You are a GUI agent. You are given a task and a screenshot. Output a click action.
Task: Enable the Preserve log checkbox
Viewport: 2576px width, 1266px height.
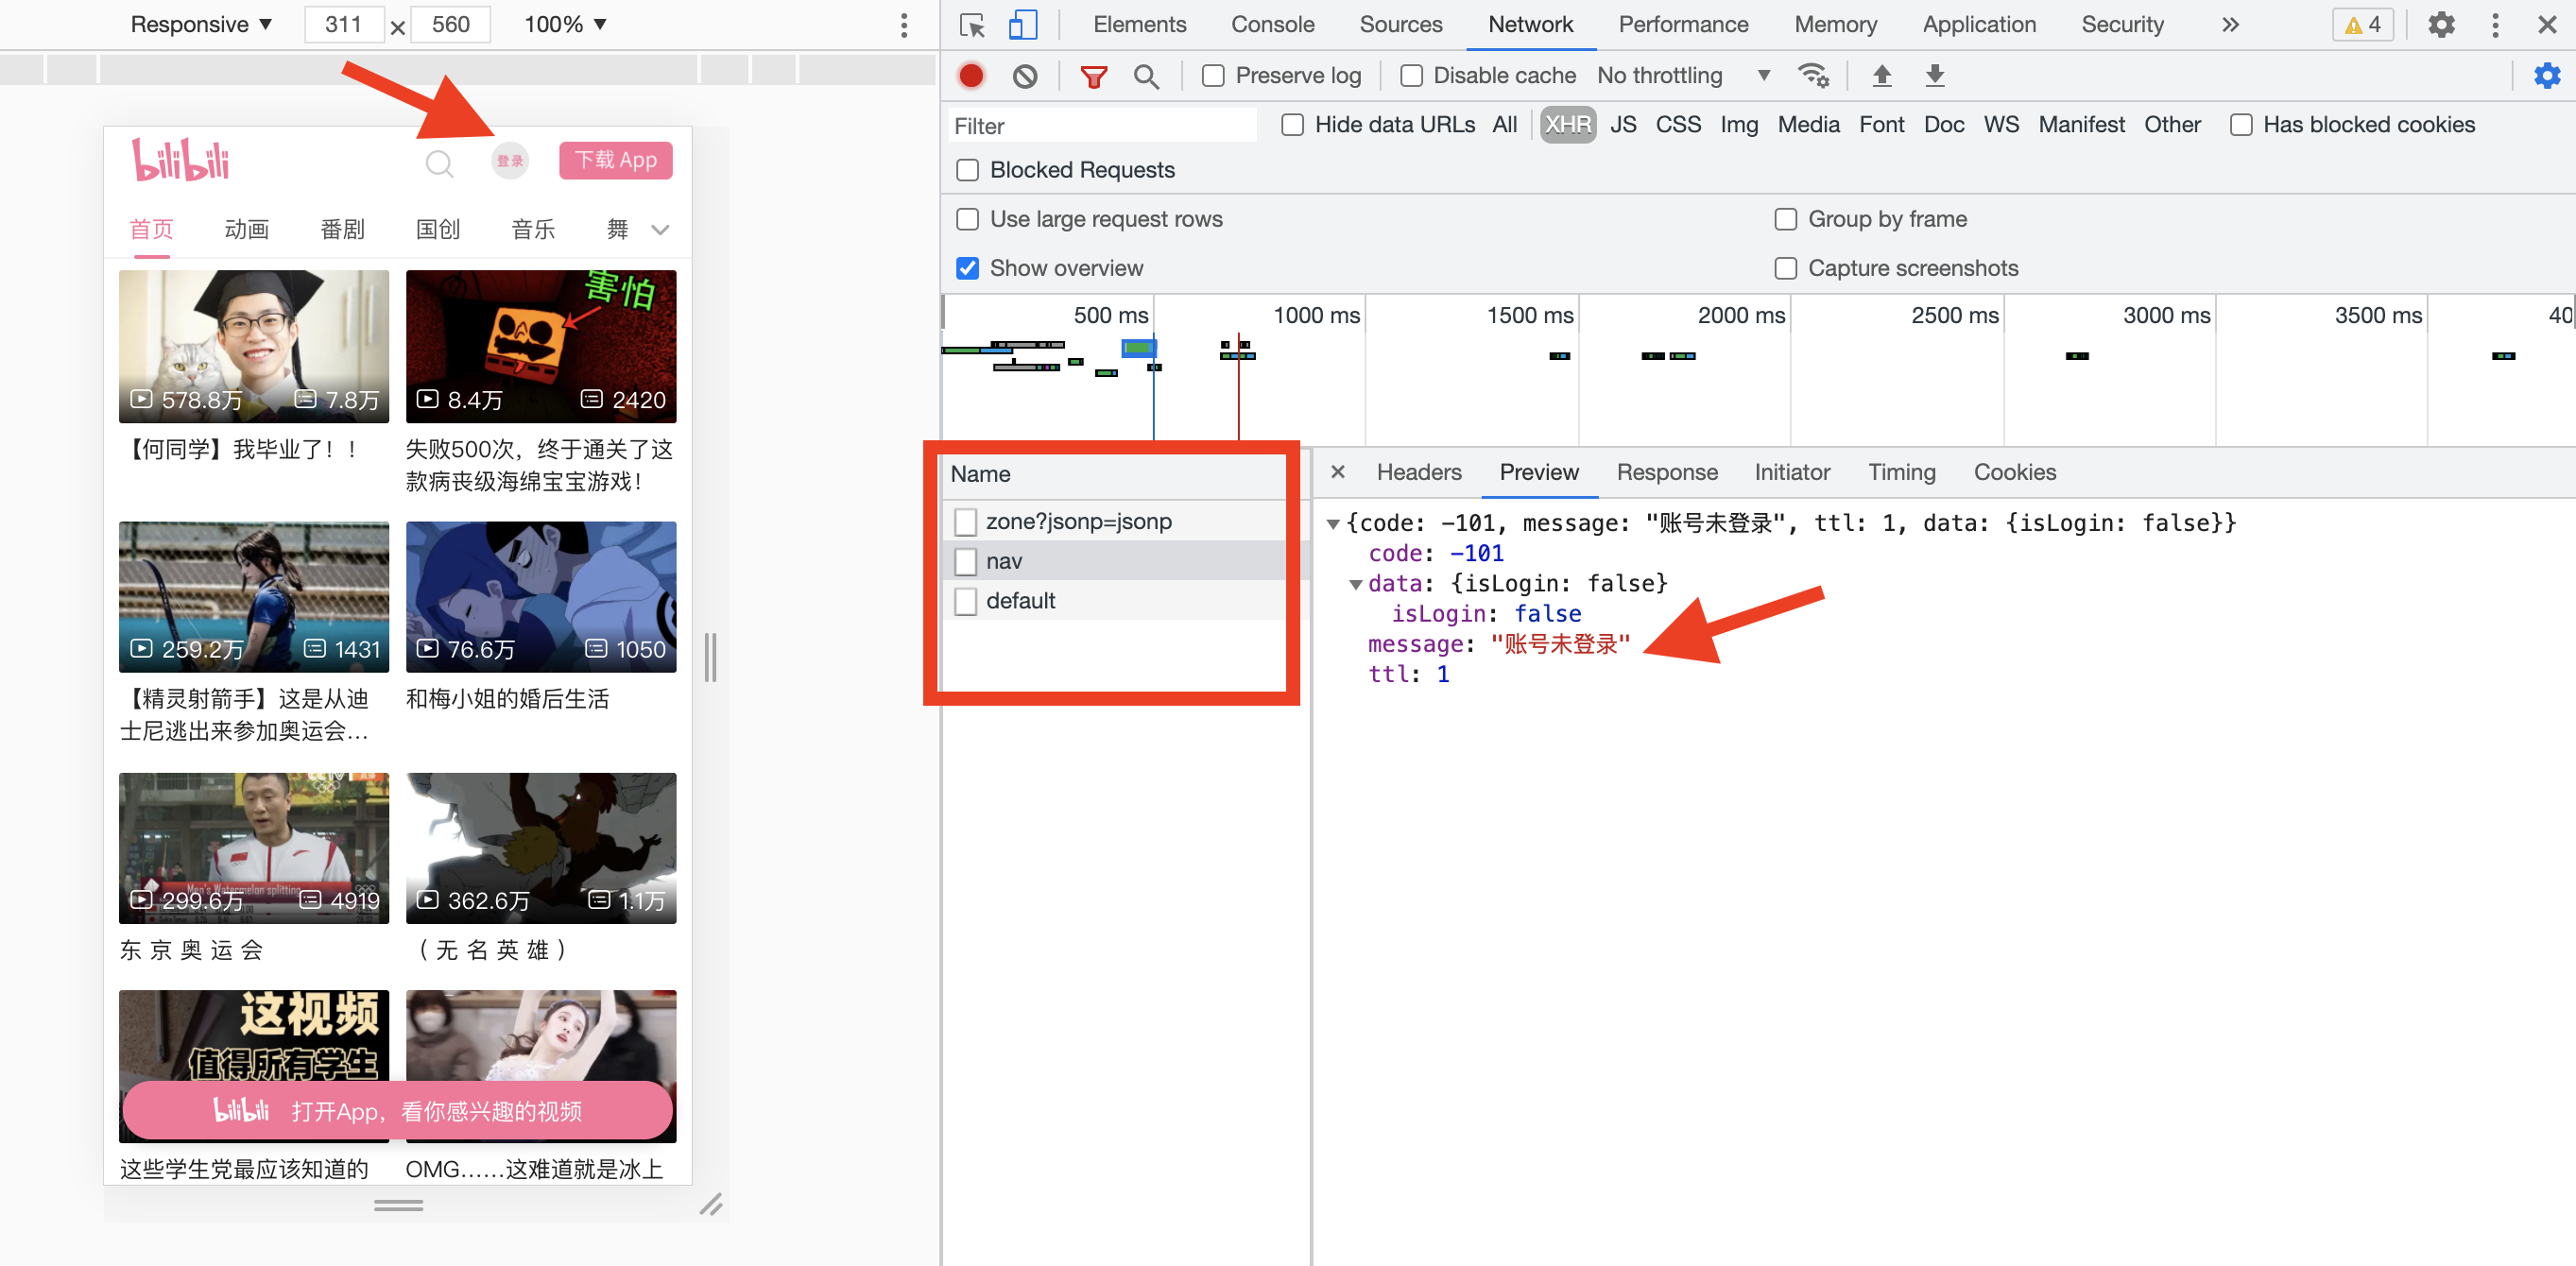click(1213, 75)
